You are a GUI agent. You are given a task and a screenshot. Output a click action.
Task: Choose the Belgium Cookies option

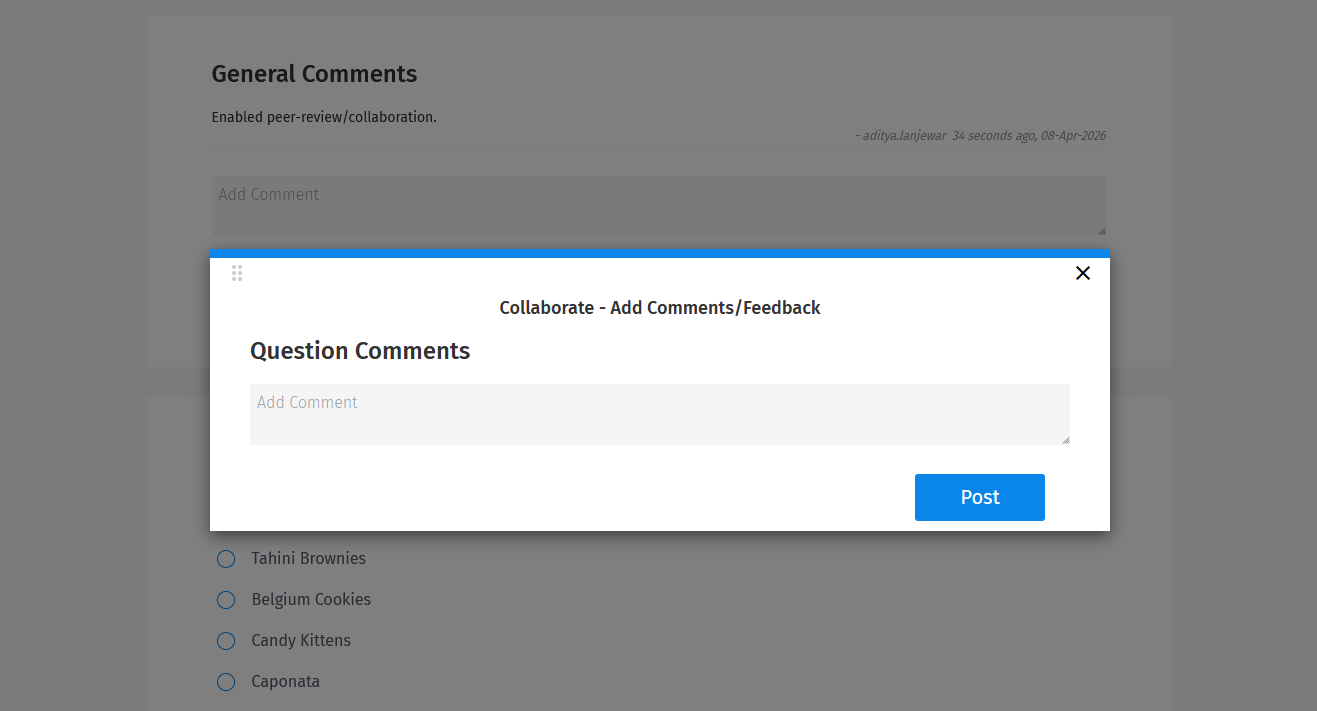click(225, 600)
